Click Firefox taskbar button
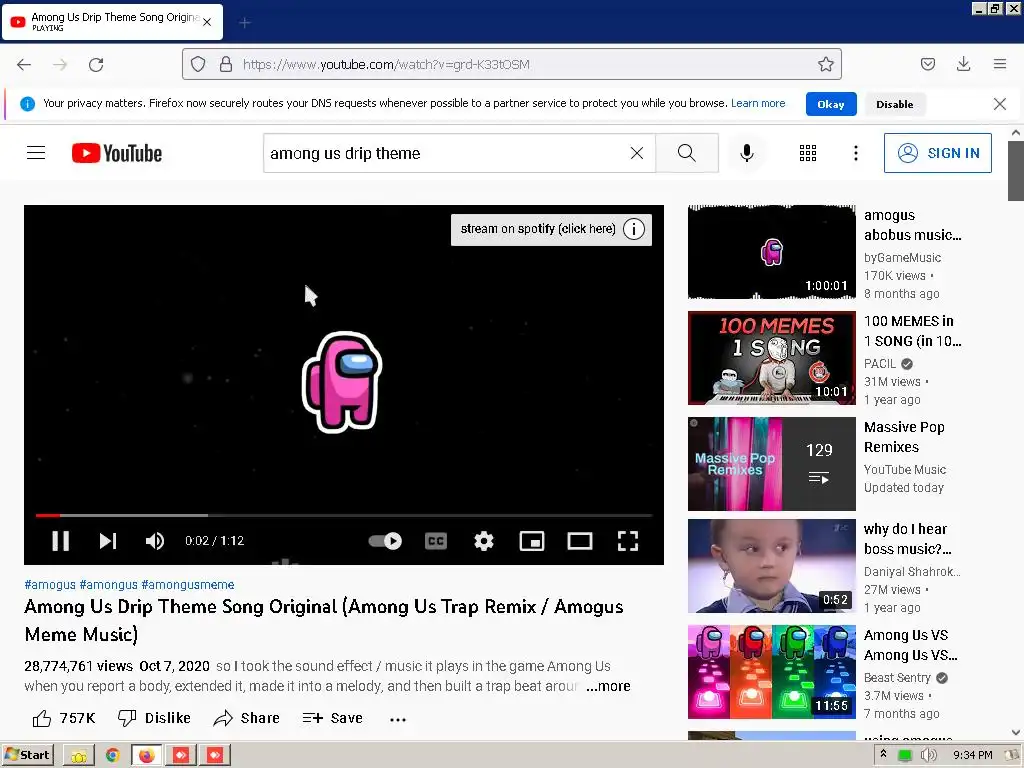 point(146,756)
